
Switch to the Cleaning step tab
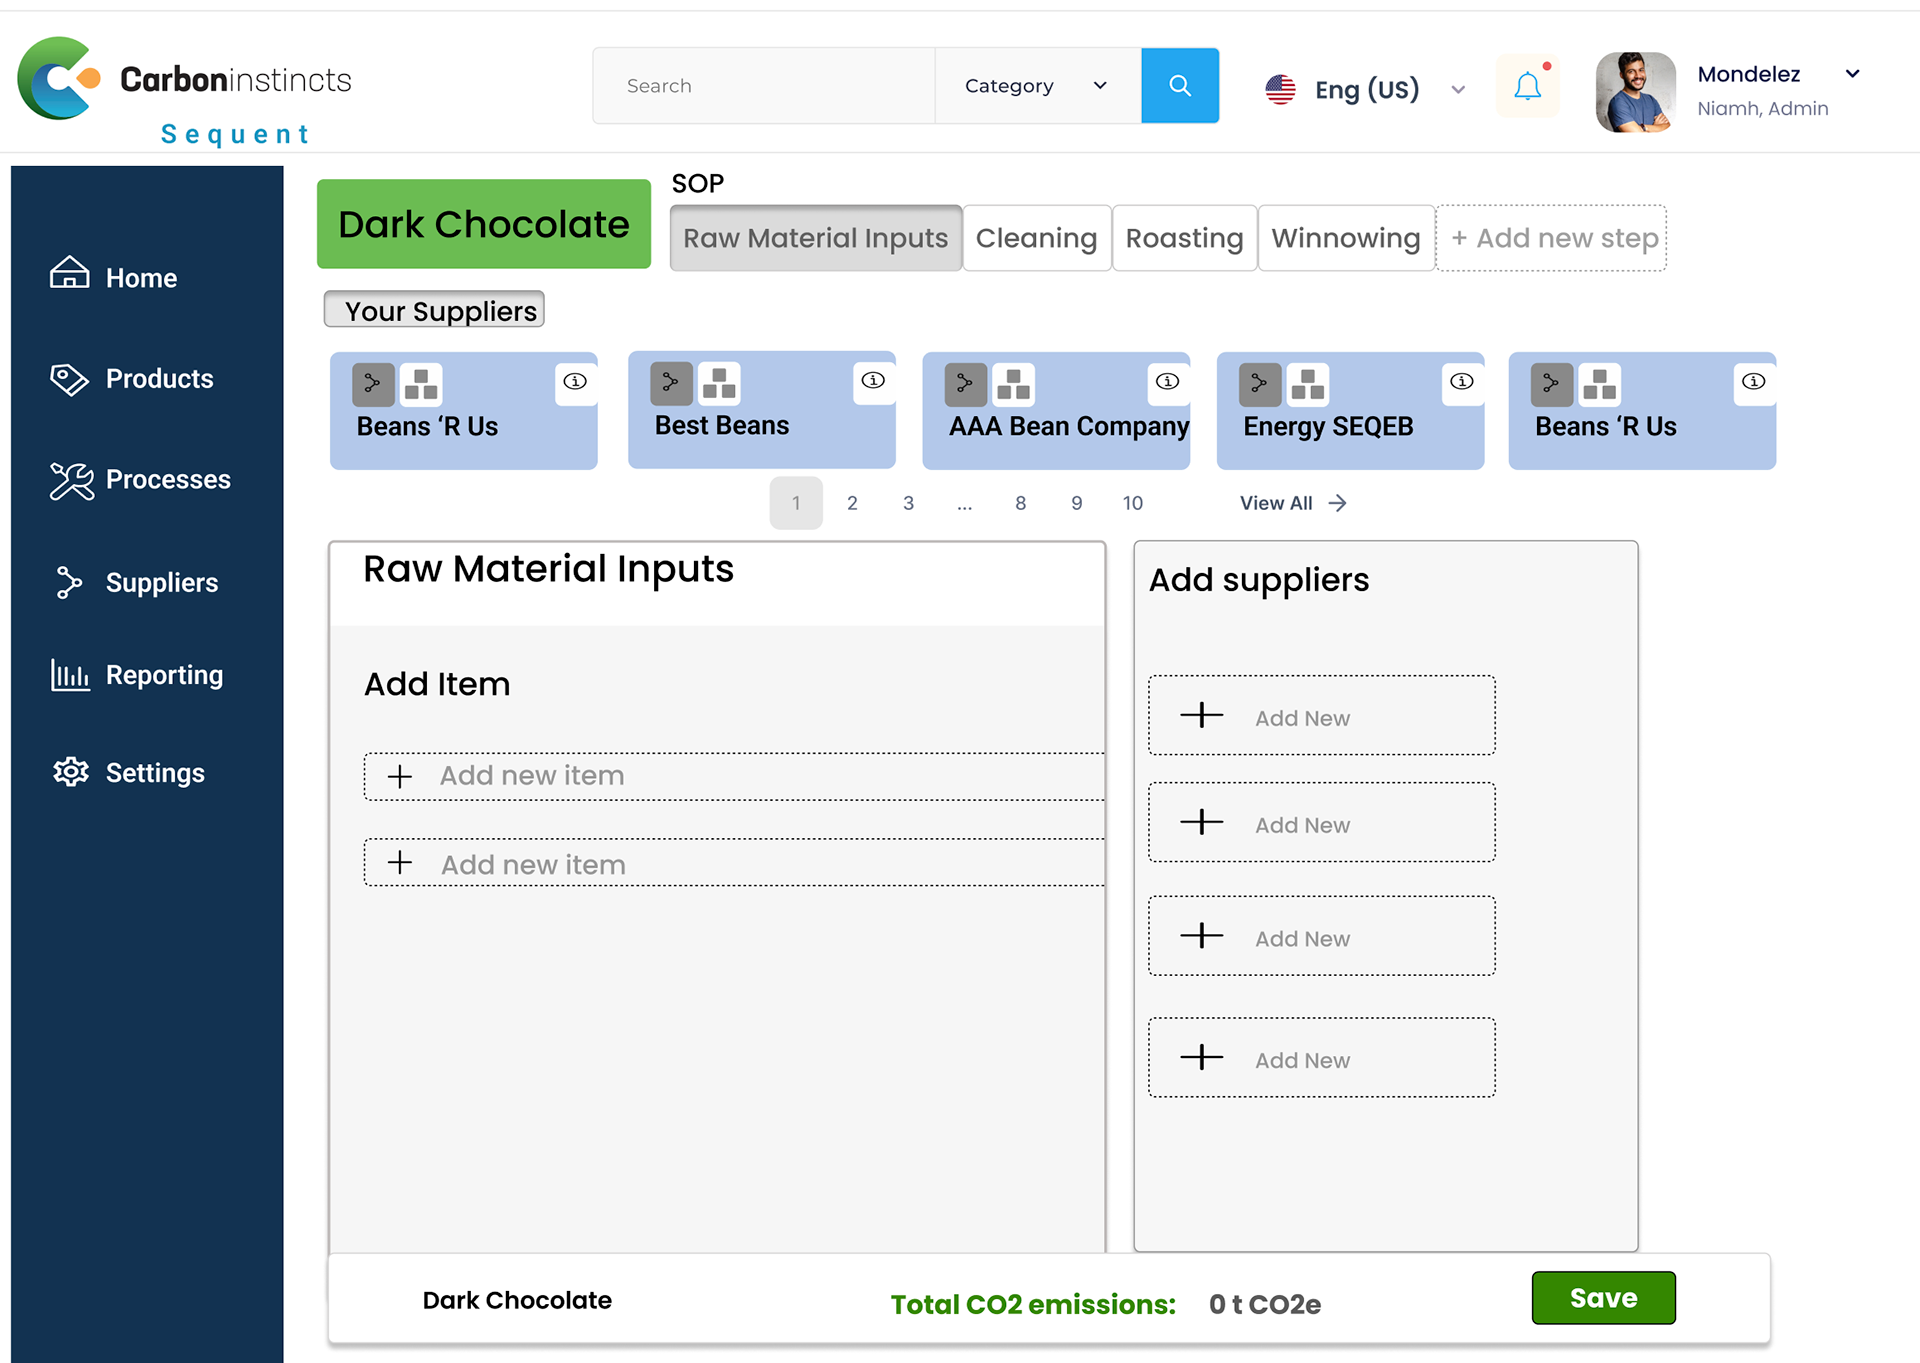pos(1037,238)
